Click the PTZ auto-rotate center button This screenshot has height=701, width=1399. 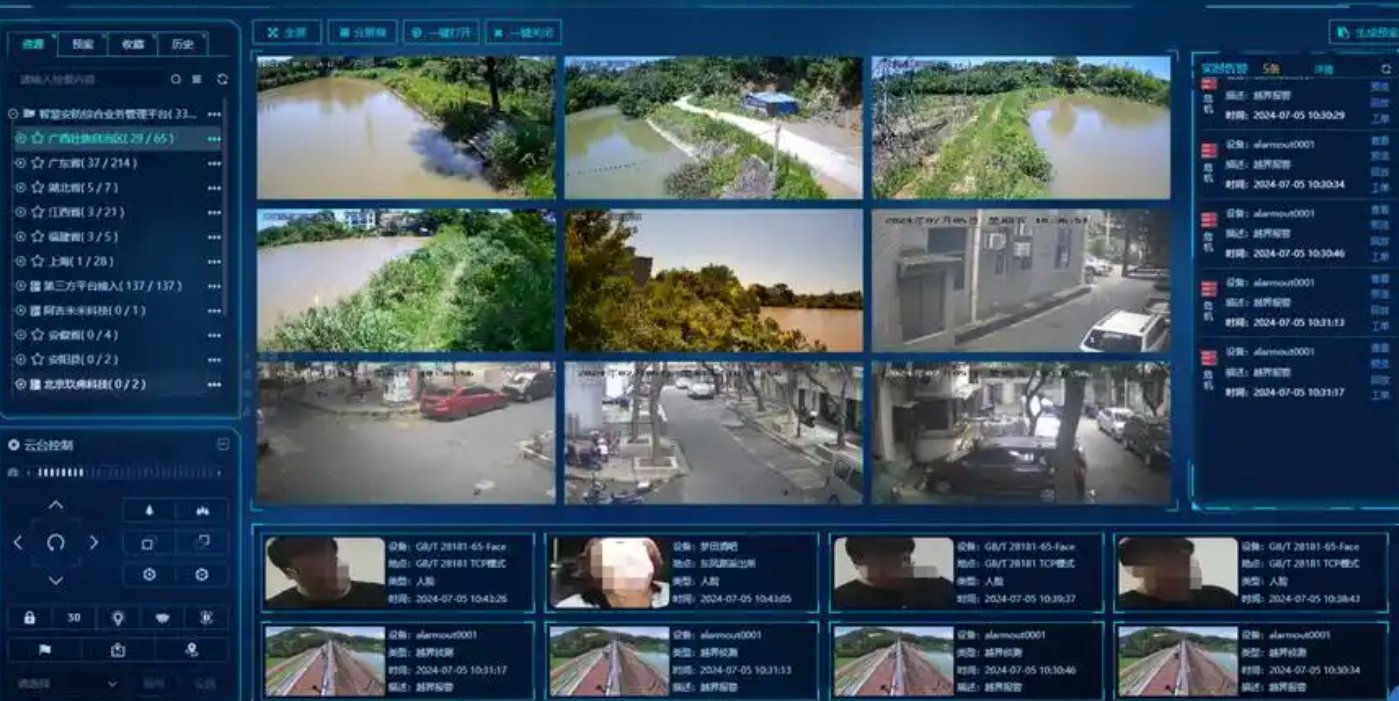[56, 543]
